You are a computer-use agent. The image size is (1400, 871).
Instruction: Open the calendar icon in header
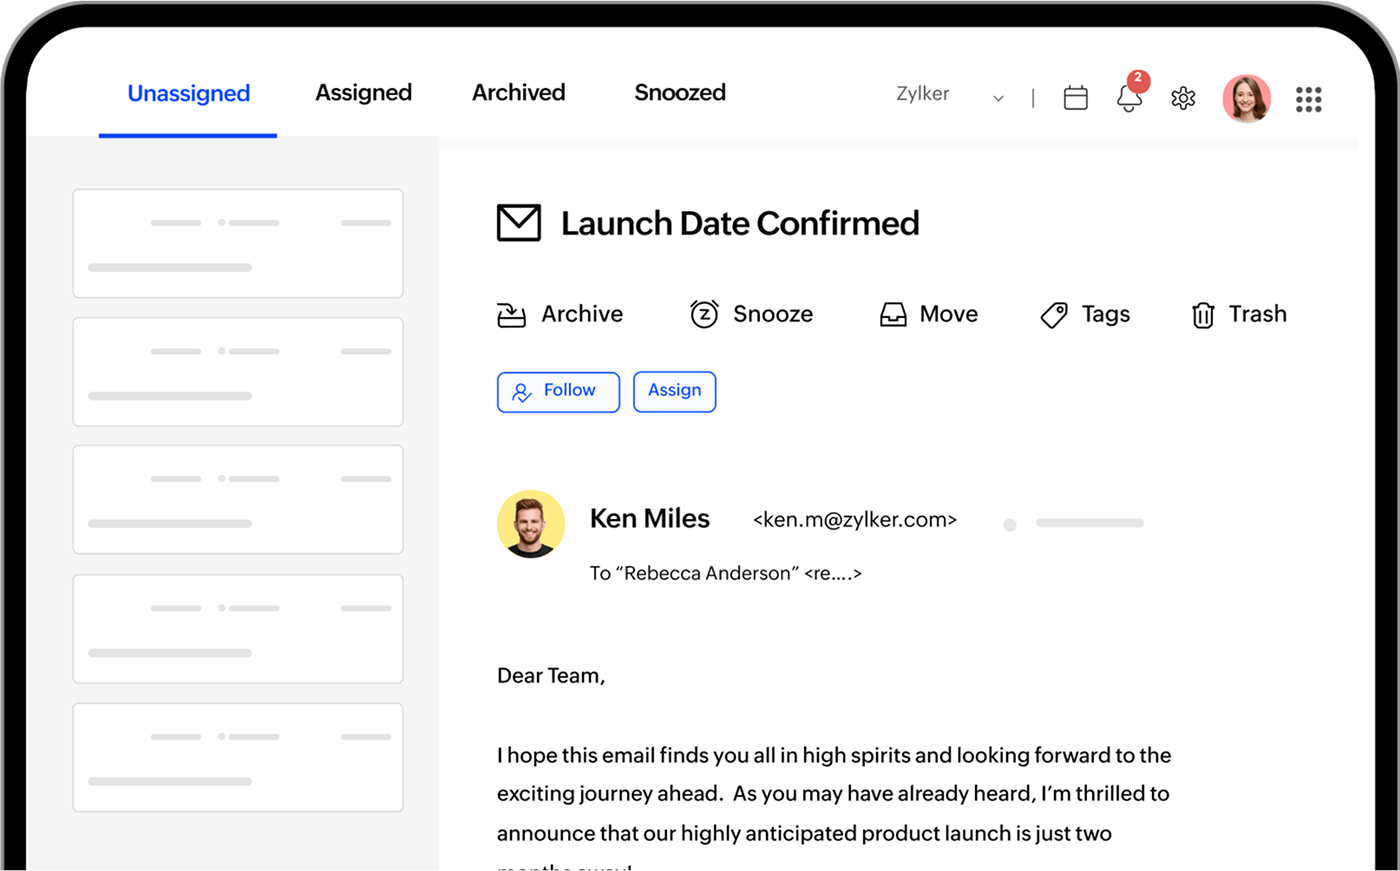(1075, 98)
